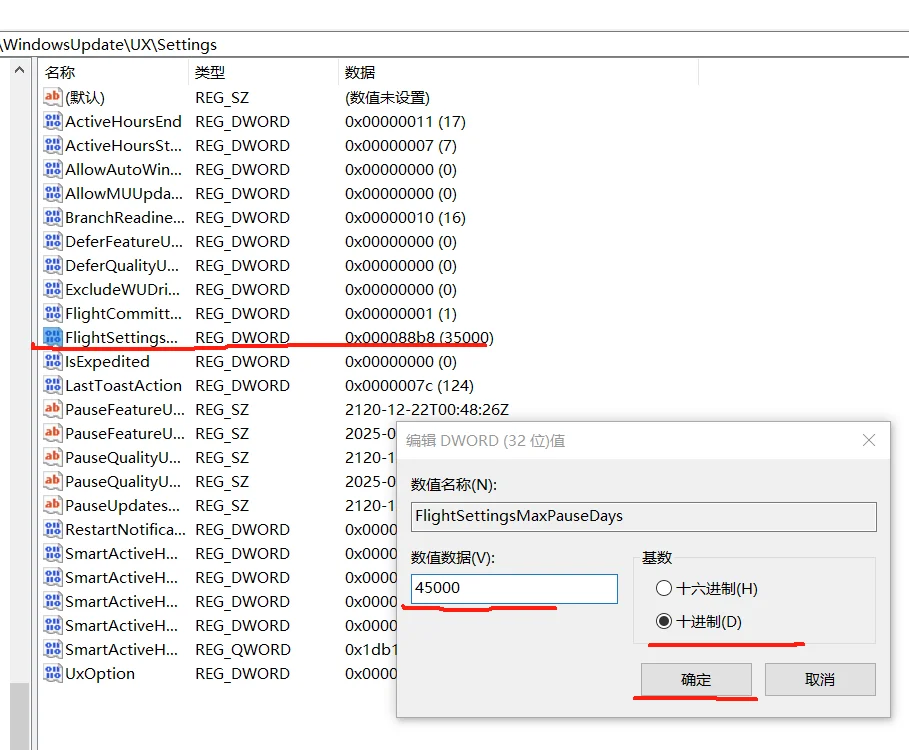Image resolution: width=909 pixels, height=750 pixels.
Task: Select the BranchReadine... value name
Action: (x=125, y=217)
